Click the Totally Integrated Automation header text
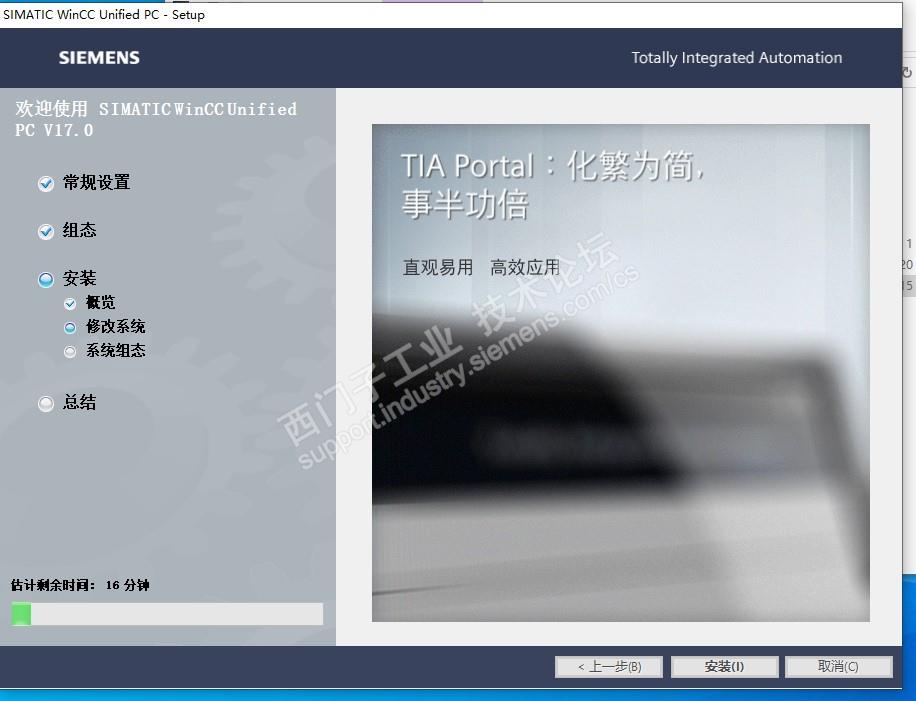Image resolution: width=916 pixels, height=701 pixels. 737,58
